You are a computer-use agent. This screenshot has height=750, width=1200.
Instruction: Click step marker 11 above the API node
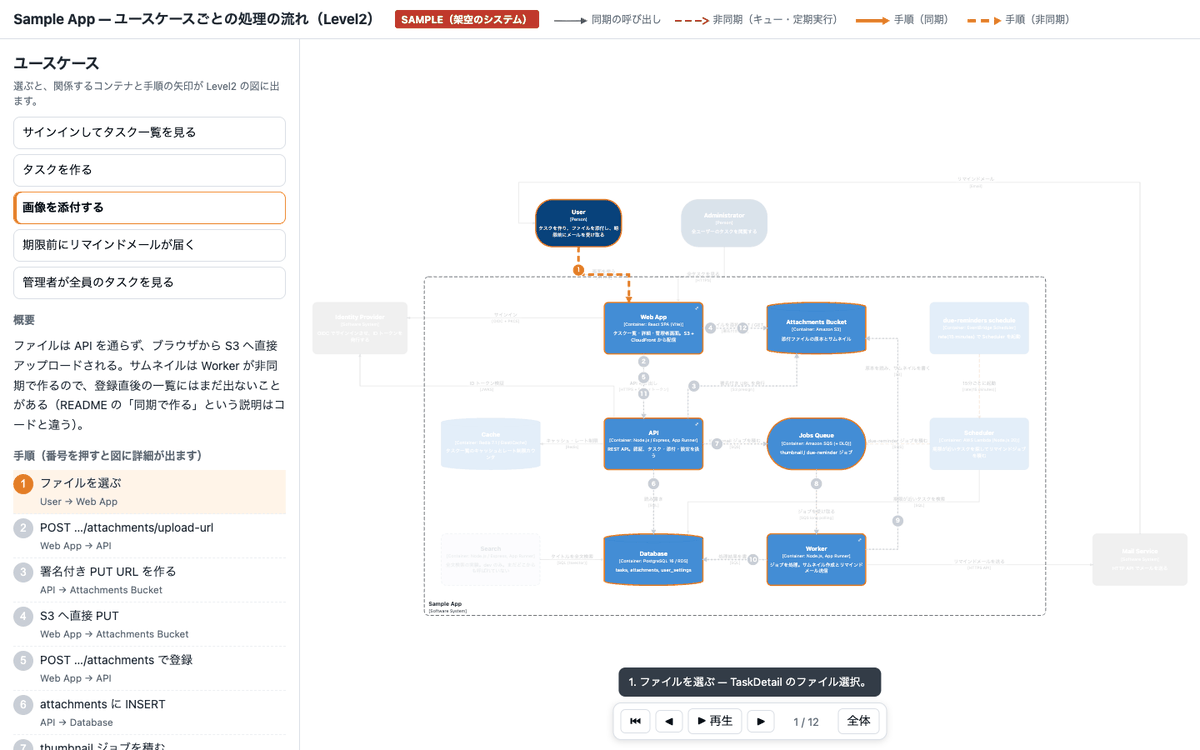point(644,394)
